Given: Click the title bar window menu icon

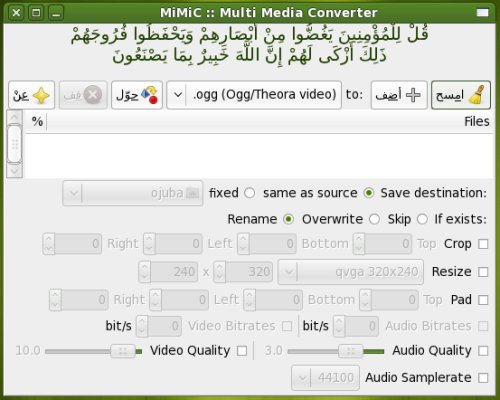Looking at the screenshot, I should [x=482, y=13].
